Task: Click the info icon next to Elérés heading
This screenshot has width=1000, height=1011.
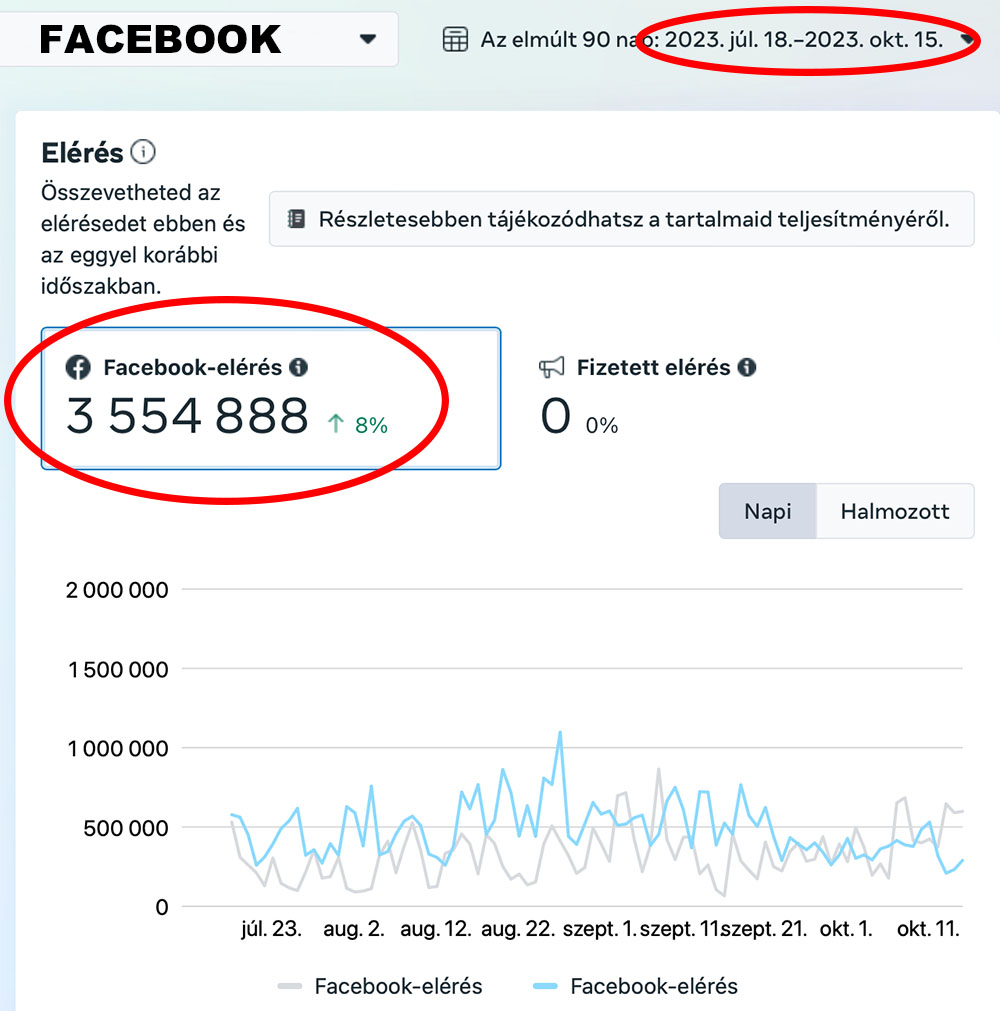Action: pyautogui.click(x=143, y=152)
